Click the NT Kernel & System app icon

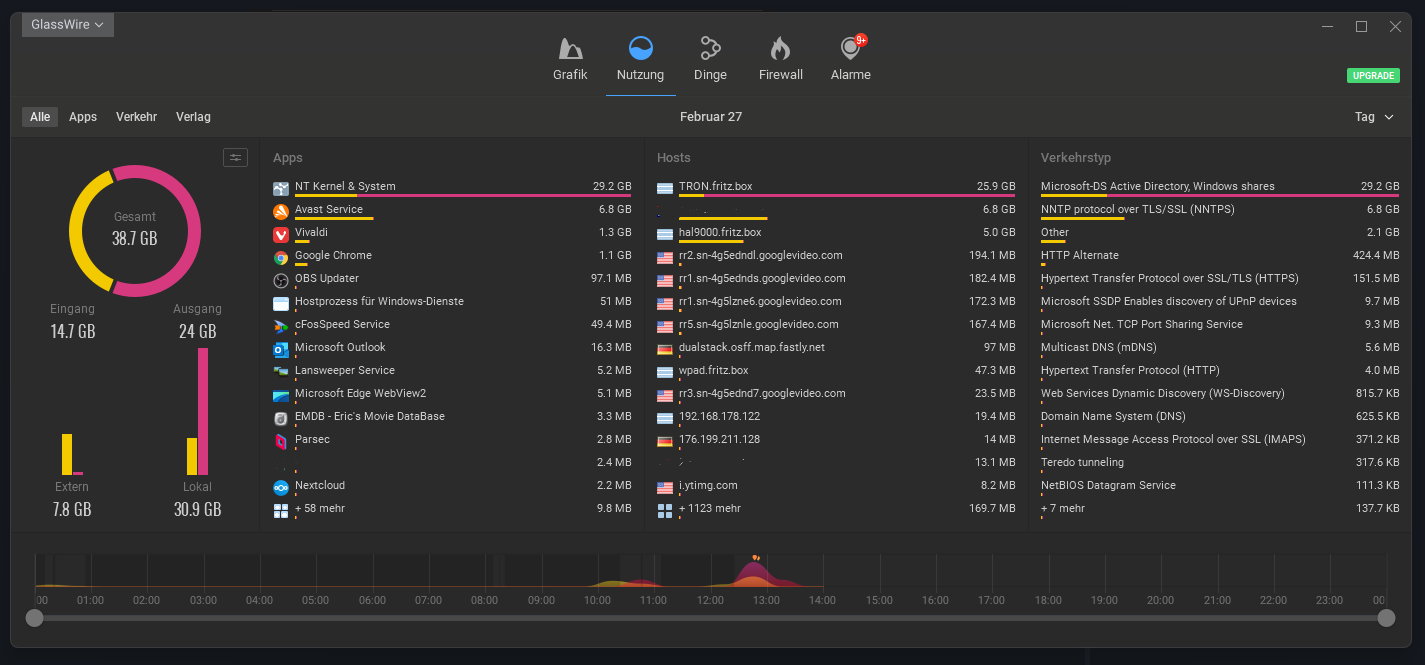click(281, 189)
